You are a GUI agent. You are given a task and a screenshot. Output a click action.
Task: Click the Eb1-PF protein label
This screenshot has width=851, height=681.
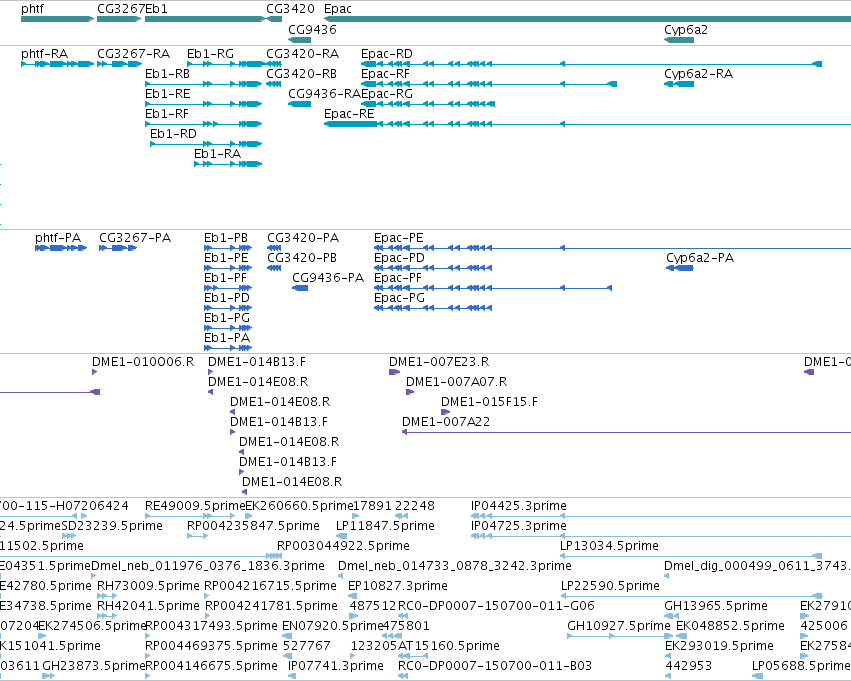[225, 278]
